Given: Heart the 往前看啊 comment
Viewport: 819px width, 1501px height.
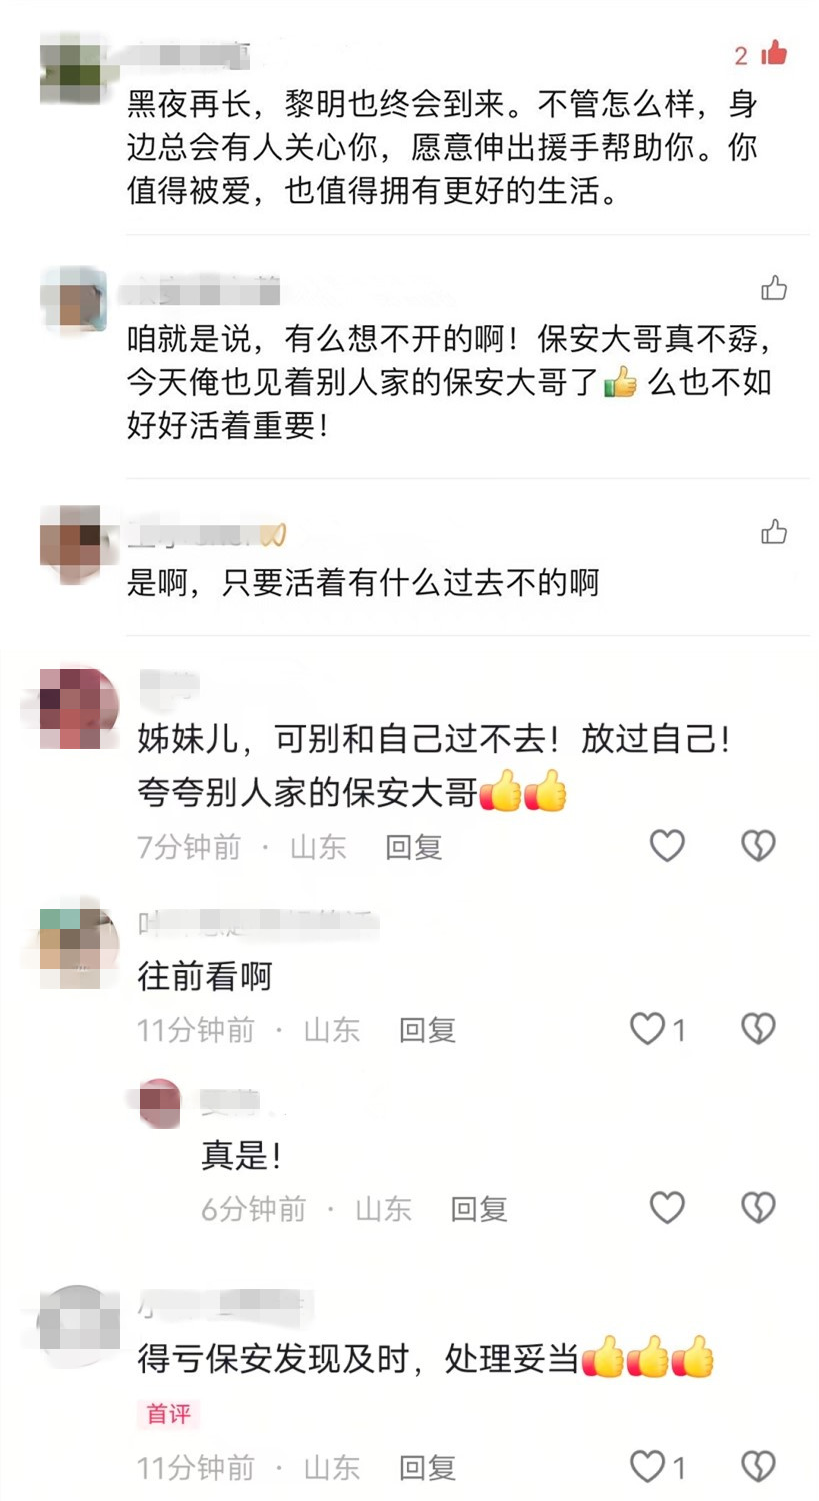Looking at the screenshot, I should click(648, 1028).
